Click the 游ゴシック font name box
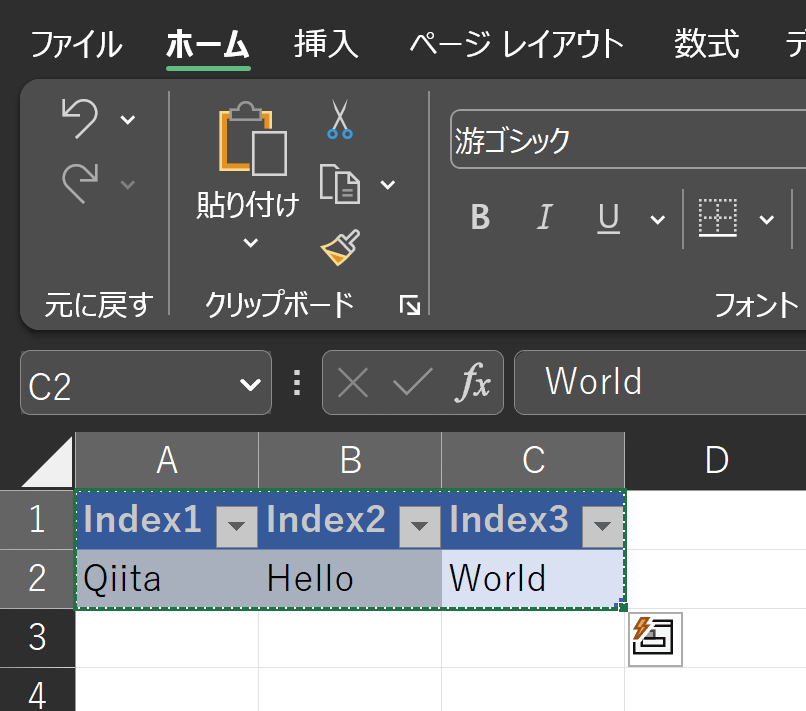Viewport: 806px width, 711px height. [x=628, y=139]
